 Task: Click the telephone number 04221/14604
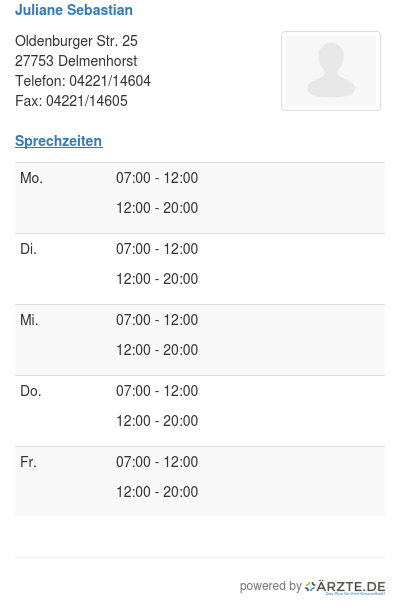coord(110,81)
